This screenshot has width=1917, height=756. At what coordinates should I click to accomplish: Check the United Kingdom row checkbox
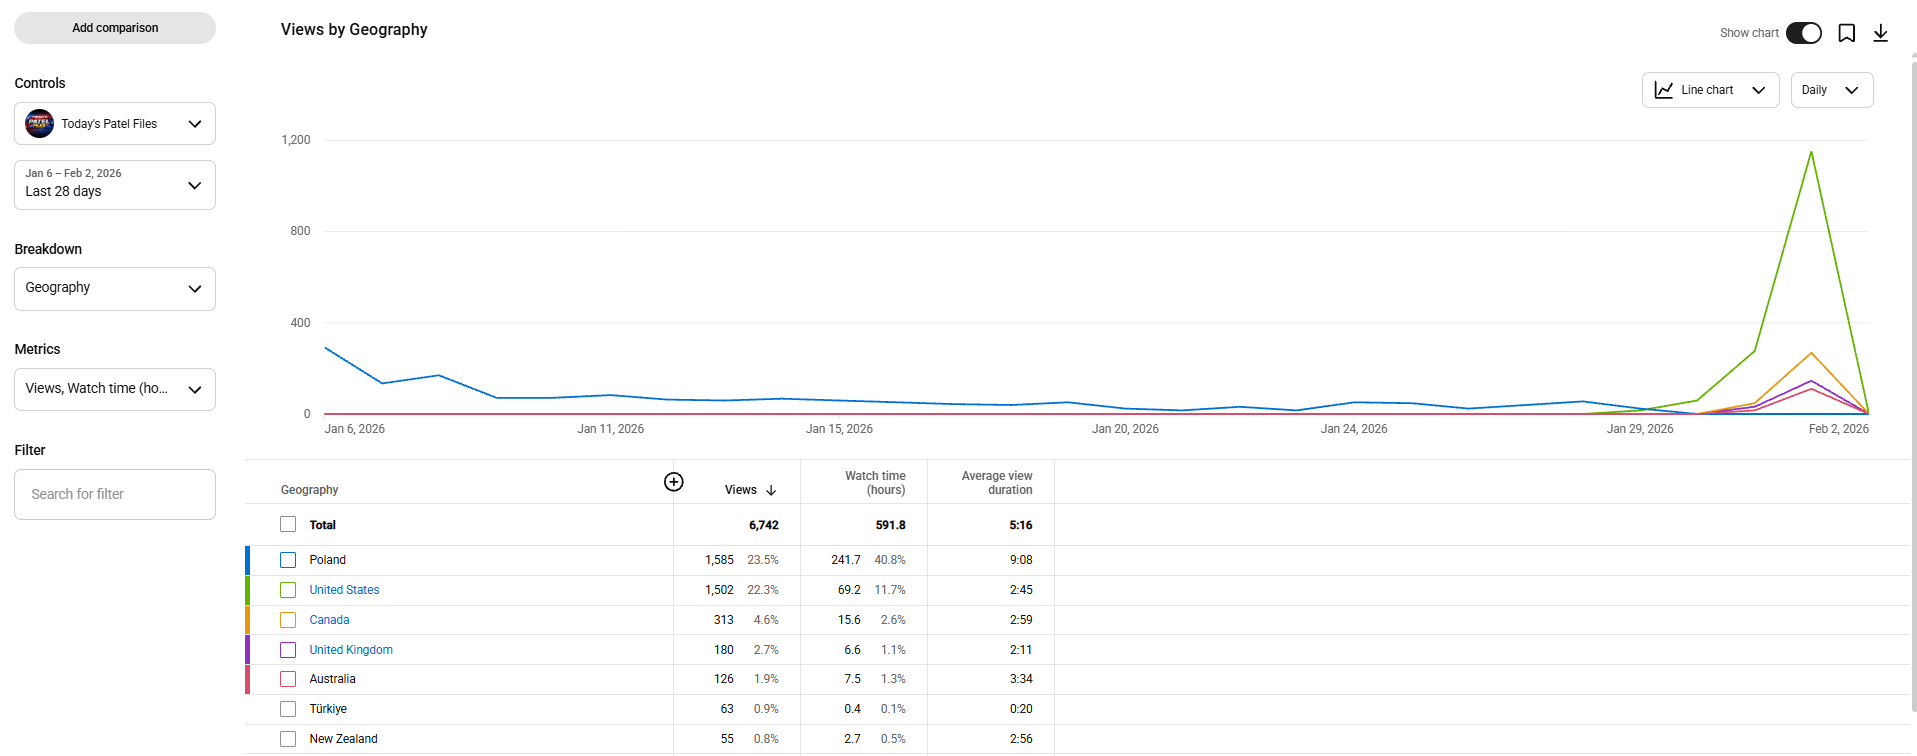tap(288, 650)
